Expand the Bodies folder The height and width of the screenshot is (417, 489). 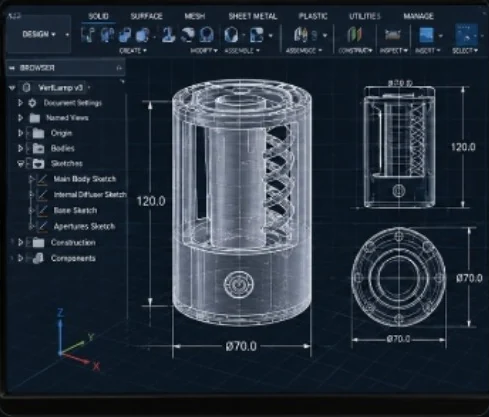[x=20, y=148]
